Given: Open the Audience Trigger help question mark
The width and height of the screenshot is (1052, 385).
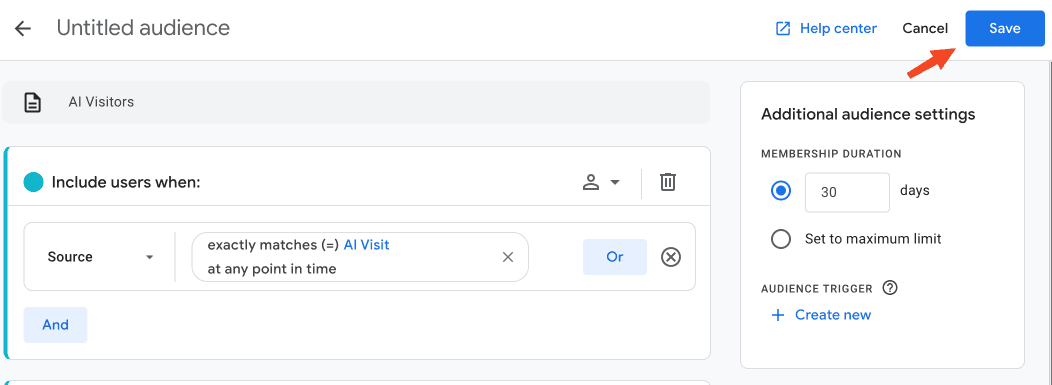Looking at the screenshot, I should tap(890, 288).
